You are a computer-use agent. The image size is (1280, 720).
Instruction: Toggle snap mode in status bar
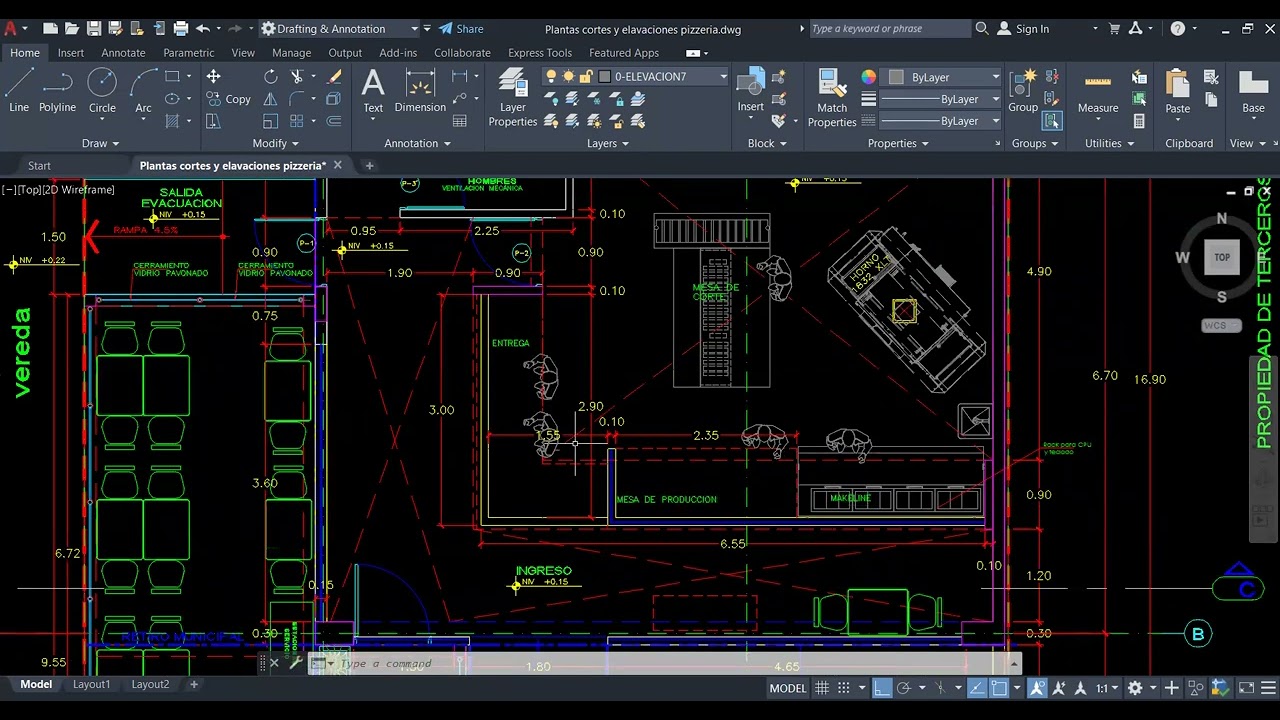tap(844, 688)
